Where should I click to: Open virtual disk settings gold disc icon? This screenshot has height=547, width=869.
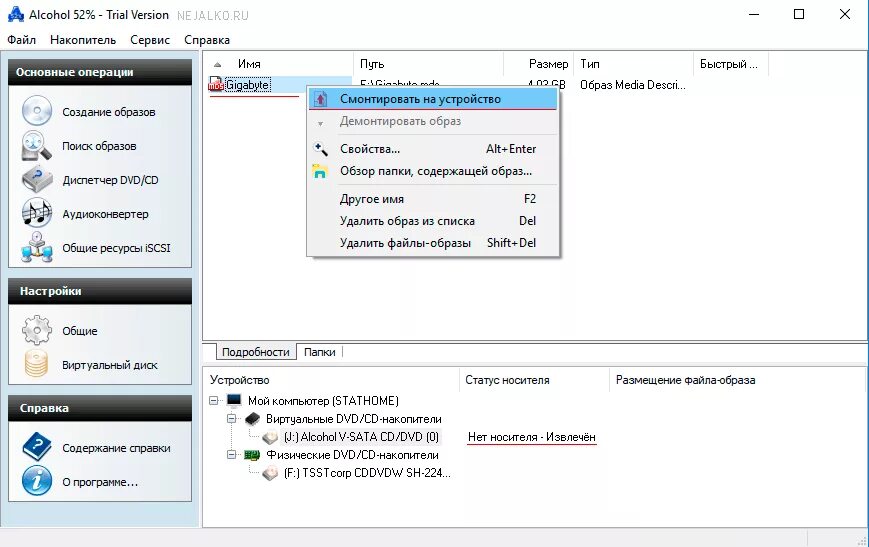tap(37, 364)
